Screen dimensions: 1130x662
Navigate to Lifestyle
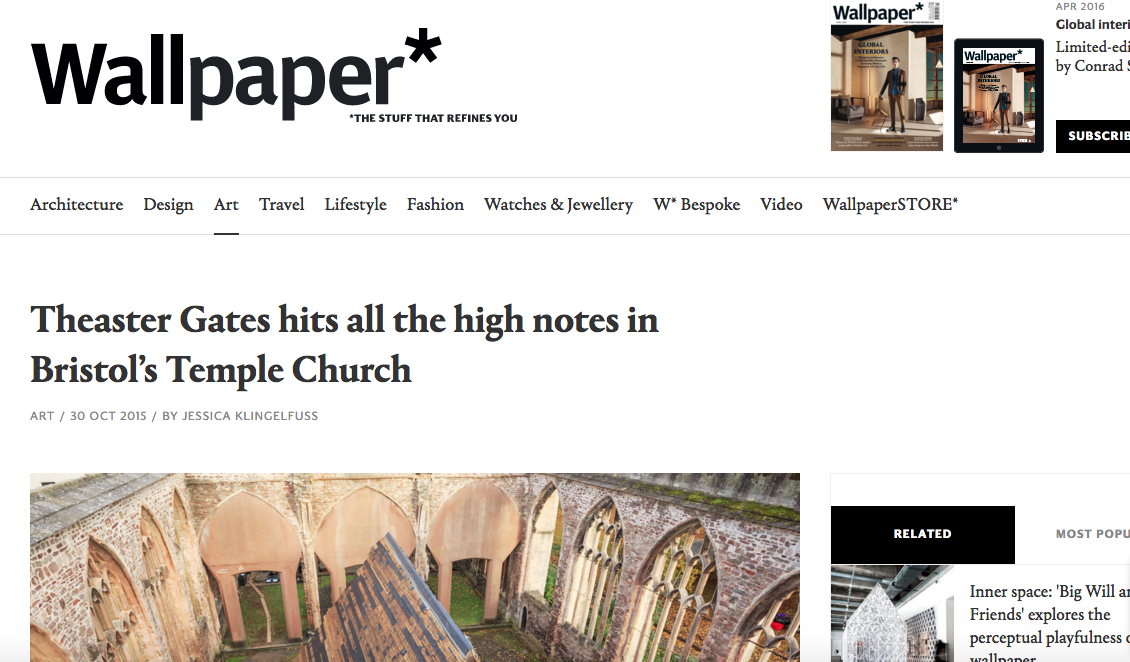point(355,205)
